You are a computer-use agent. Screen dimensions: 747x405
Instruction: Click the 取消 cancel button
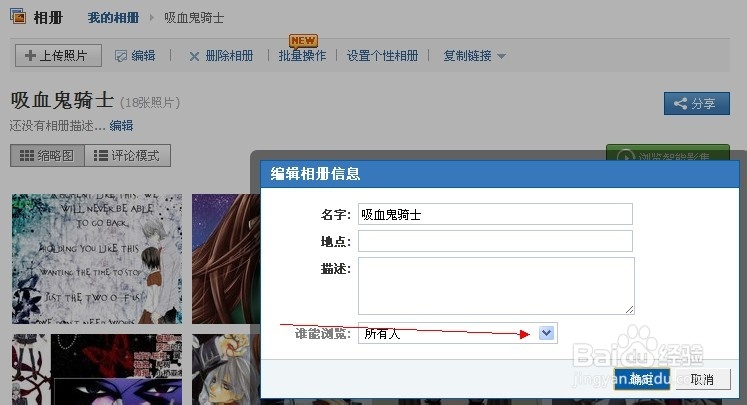tap(703, 379)
